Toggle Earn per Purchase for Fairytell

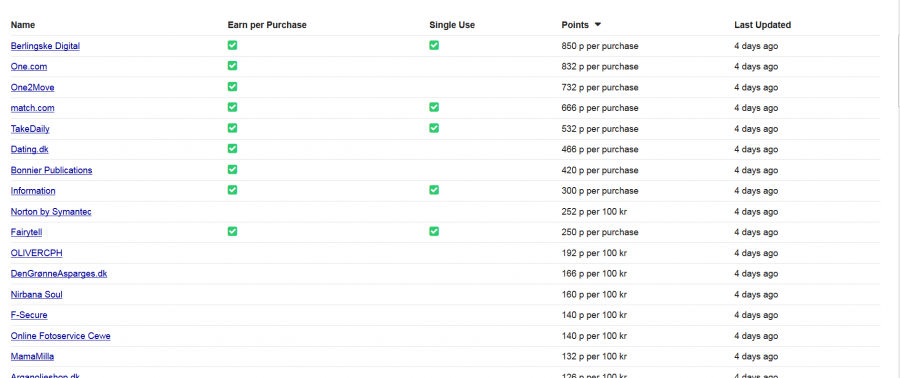(232, 231)
